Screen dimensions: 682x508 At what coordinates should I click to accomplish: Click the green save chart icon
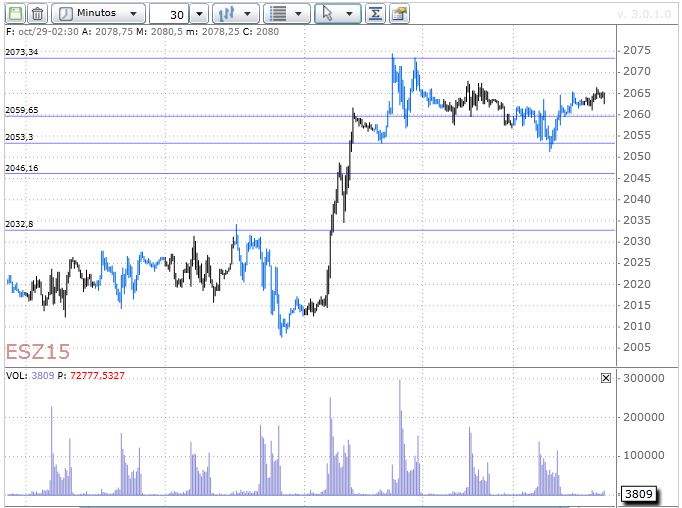[13, 14]
